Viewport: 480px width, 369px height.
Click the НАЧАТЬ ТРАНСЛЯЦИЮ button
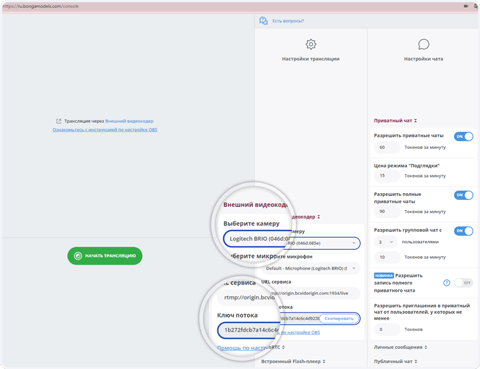pyautogui.click(x=105, y=256)
